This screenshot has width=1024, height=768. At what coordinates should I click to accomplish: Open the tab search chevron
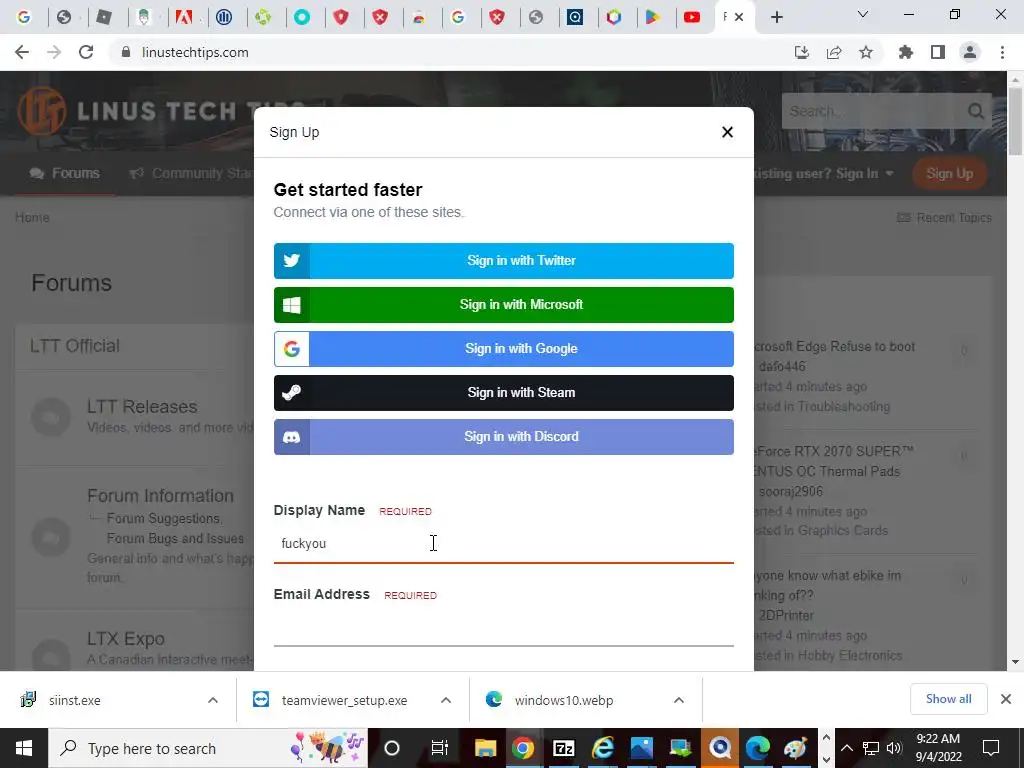863,14
